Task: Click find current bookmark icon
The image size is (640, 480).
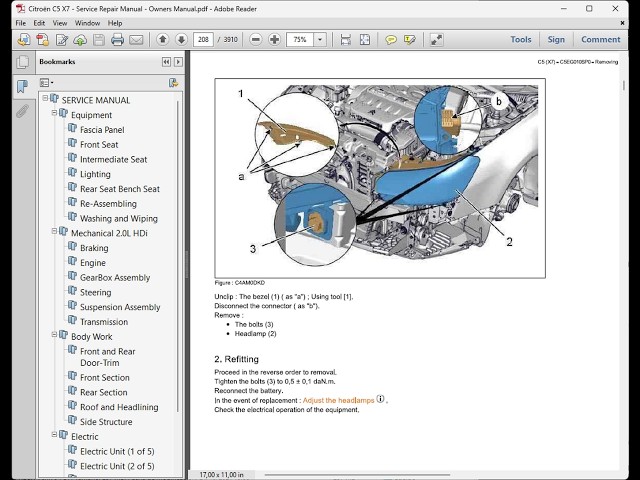Action: (173, 83)
